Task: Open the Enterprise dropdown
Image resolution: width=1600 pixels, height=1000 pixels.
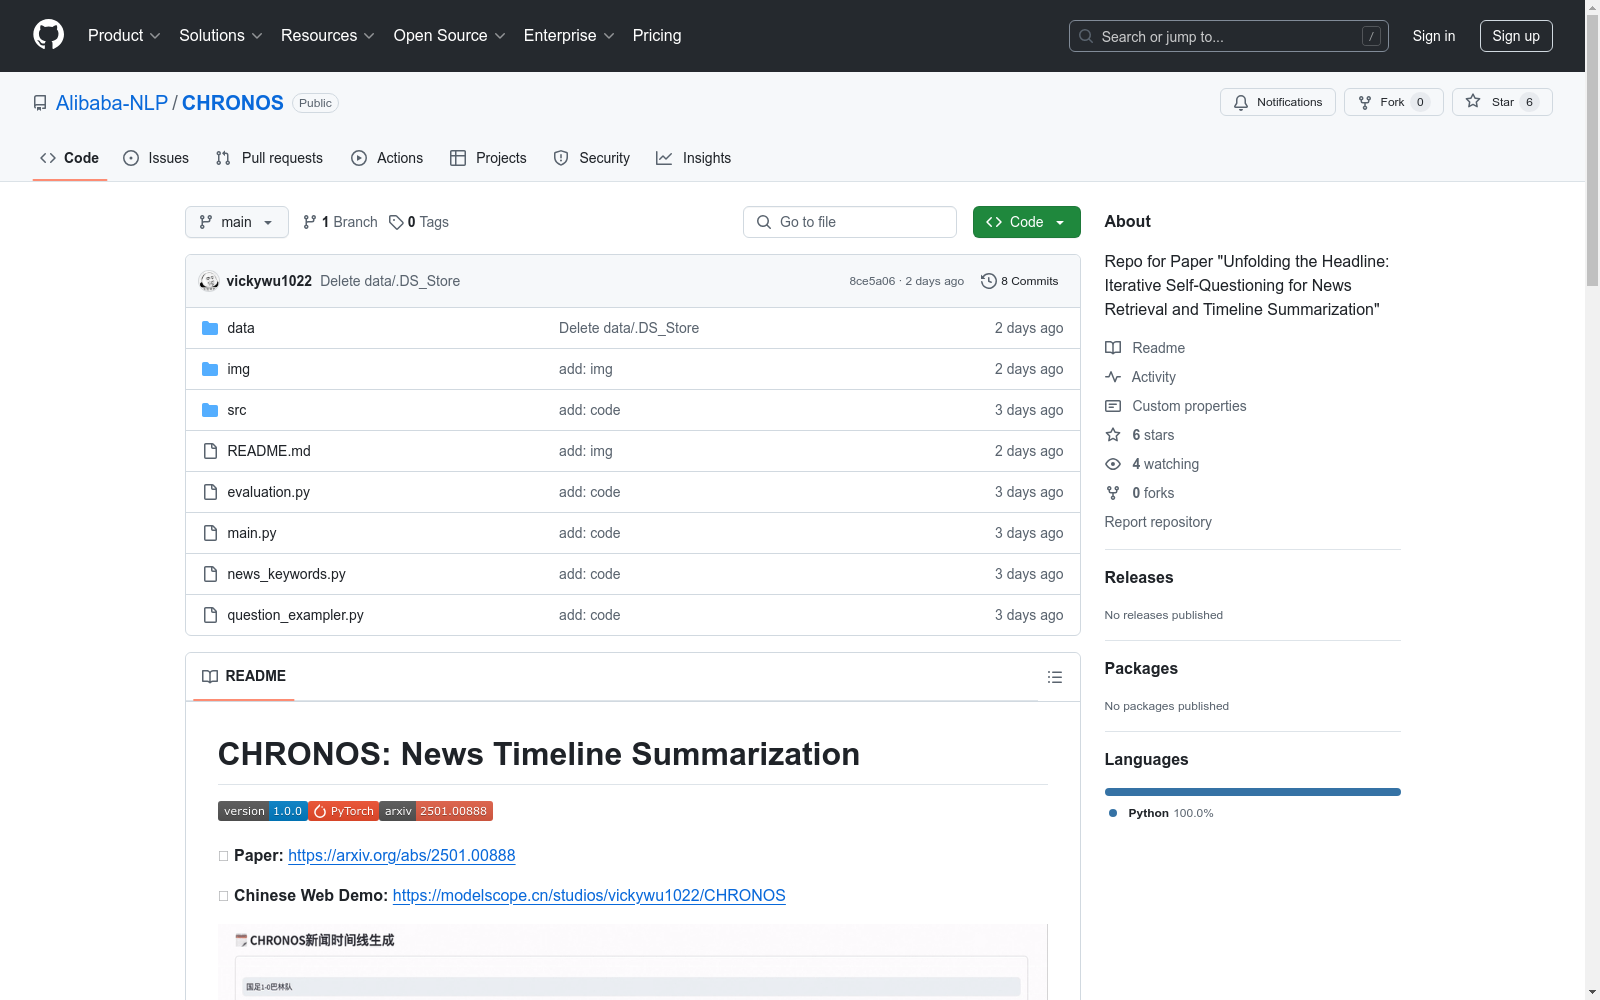Action: pyautogui.click(x=569, y=36)
